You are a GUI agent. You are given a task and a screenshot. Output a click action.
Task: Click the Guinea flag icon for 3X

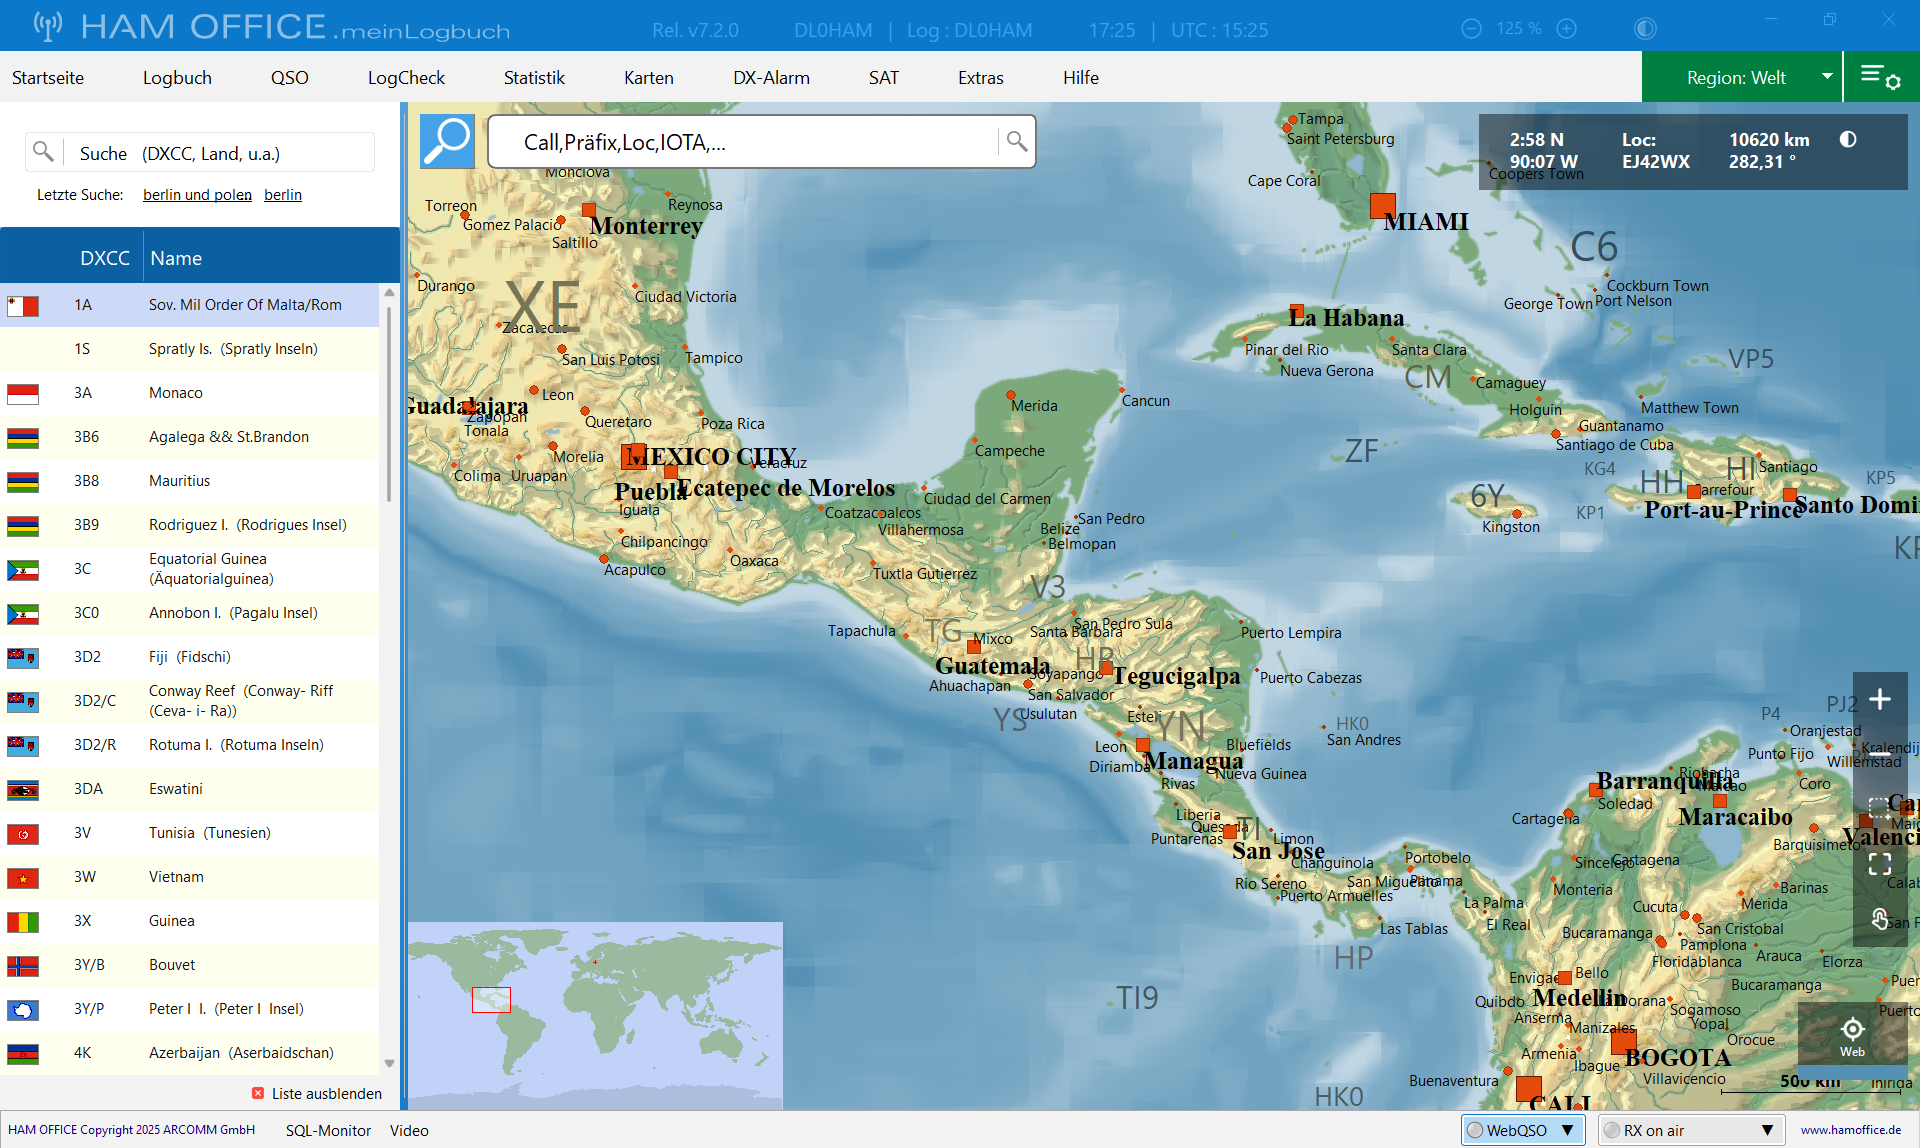(23, 922)
